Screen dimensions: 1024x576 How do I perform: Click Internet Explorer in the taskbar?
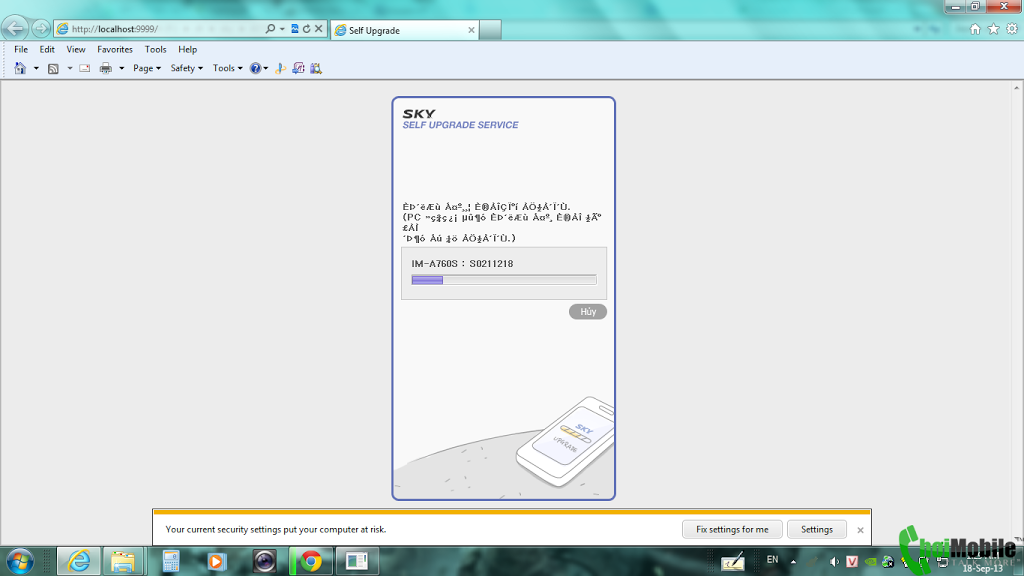[x=79, y=561]
